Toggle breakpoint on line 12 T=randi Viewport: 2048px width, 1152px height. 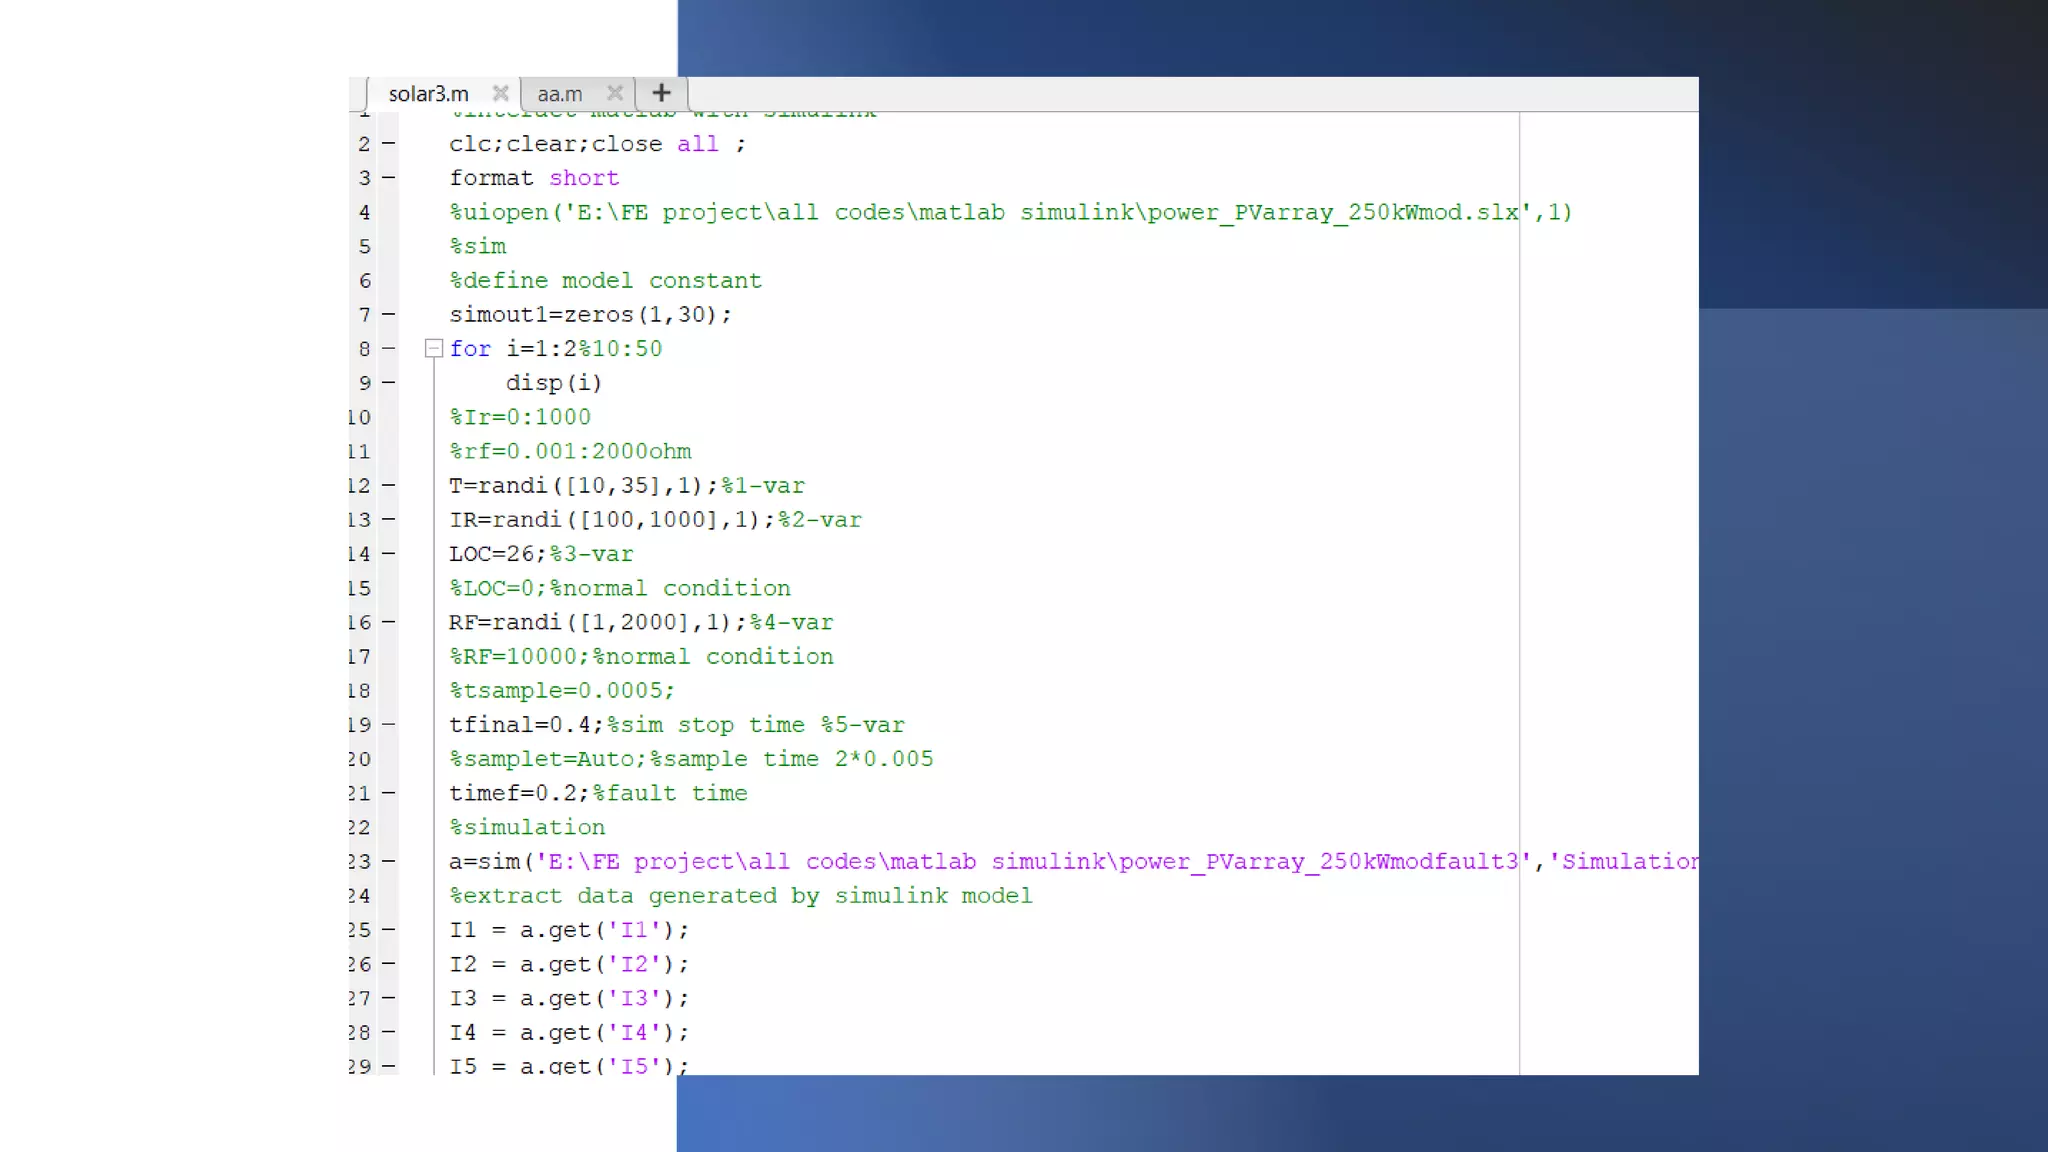pyautogui.click(x=389, y=486)
